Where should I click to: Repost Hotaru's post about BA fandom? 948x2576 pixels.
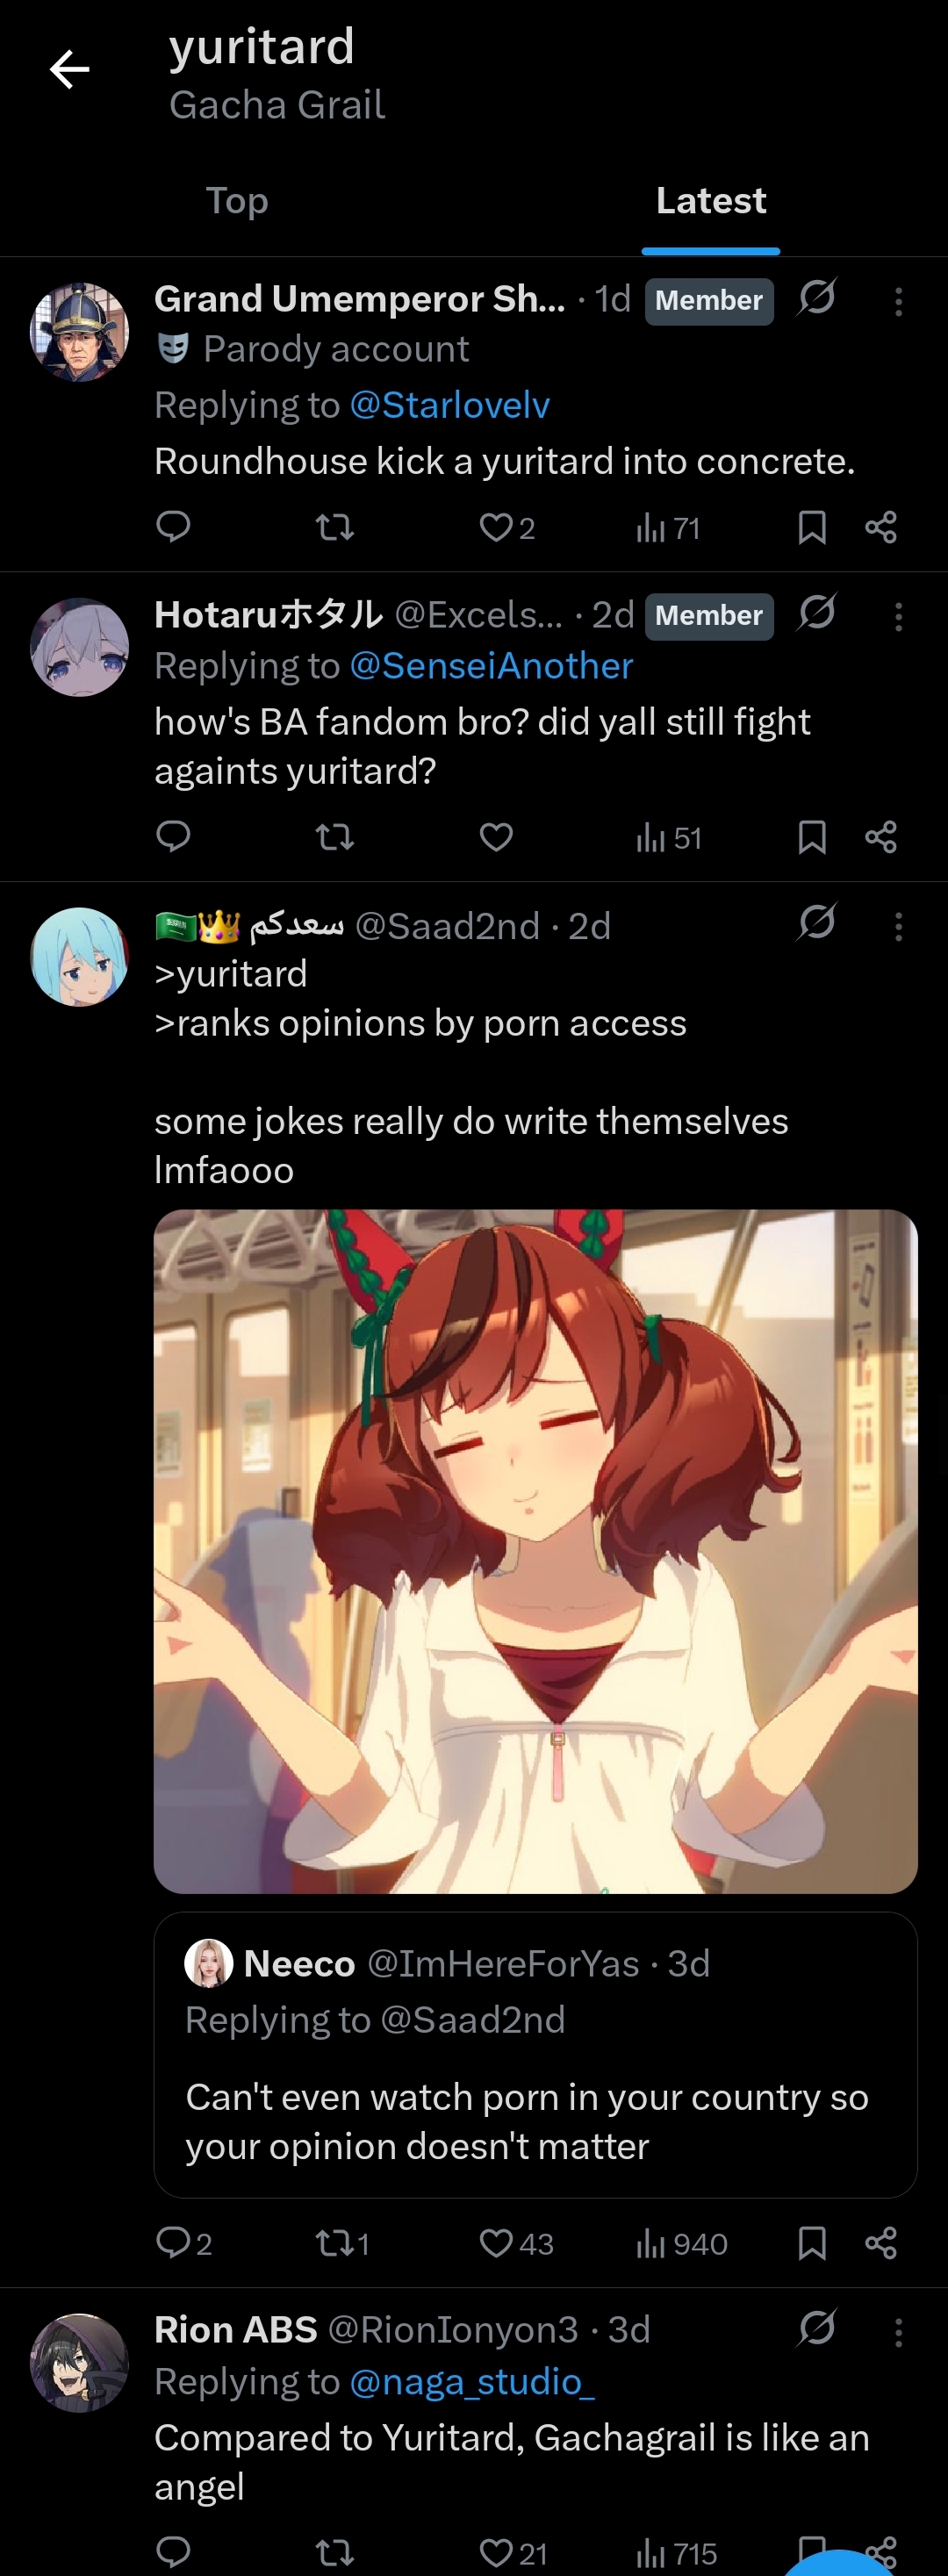point(335,836)
